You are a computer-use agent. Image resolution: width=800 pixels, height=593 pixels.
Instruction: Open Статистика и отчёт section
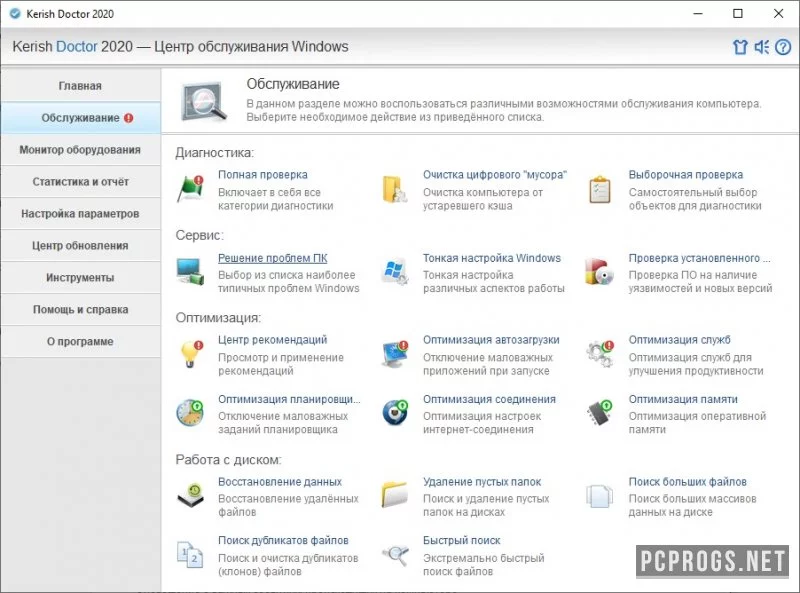point(80,182)
